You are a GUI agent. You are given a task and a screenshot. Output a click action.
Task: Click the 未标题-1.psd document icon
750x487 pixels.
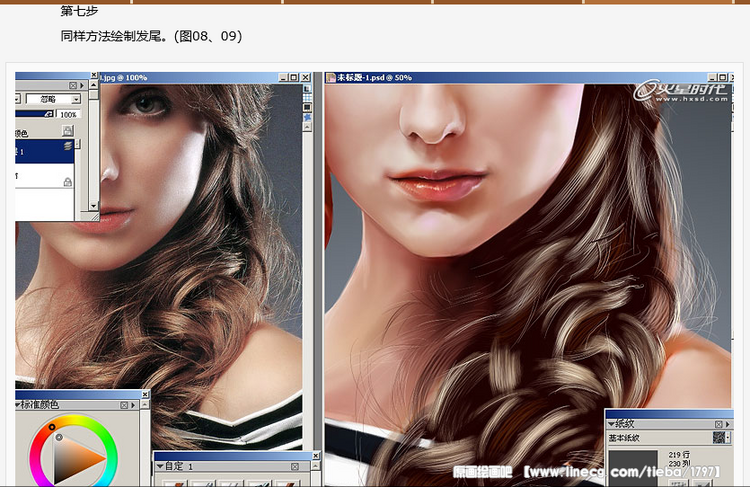click(x=331, y=77)
